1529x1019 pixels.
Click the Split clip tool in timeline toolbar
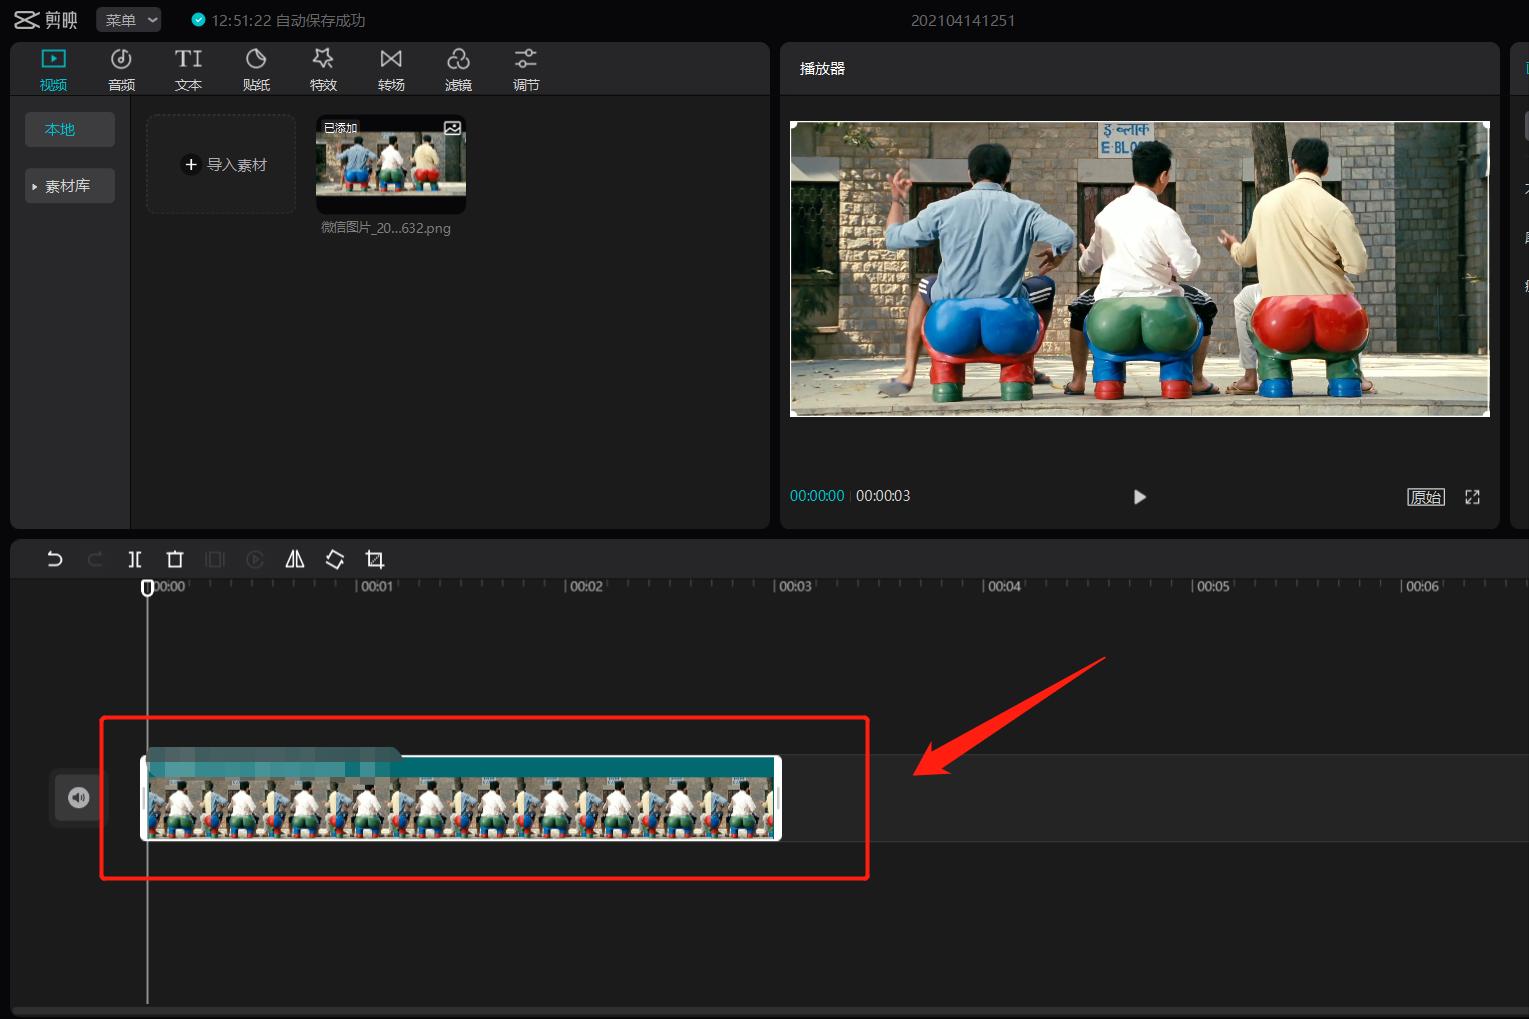point(135,559)
